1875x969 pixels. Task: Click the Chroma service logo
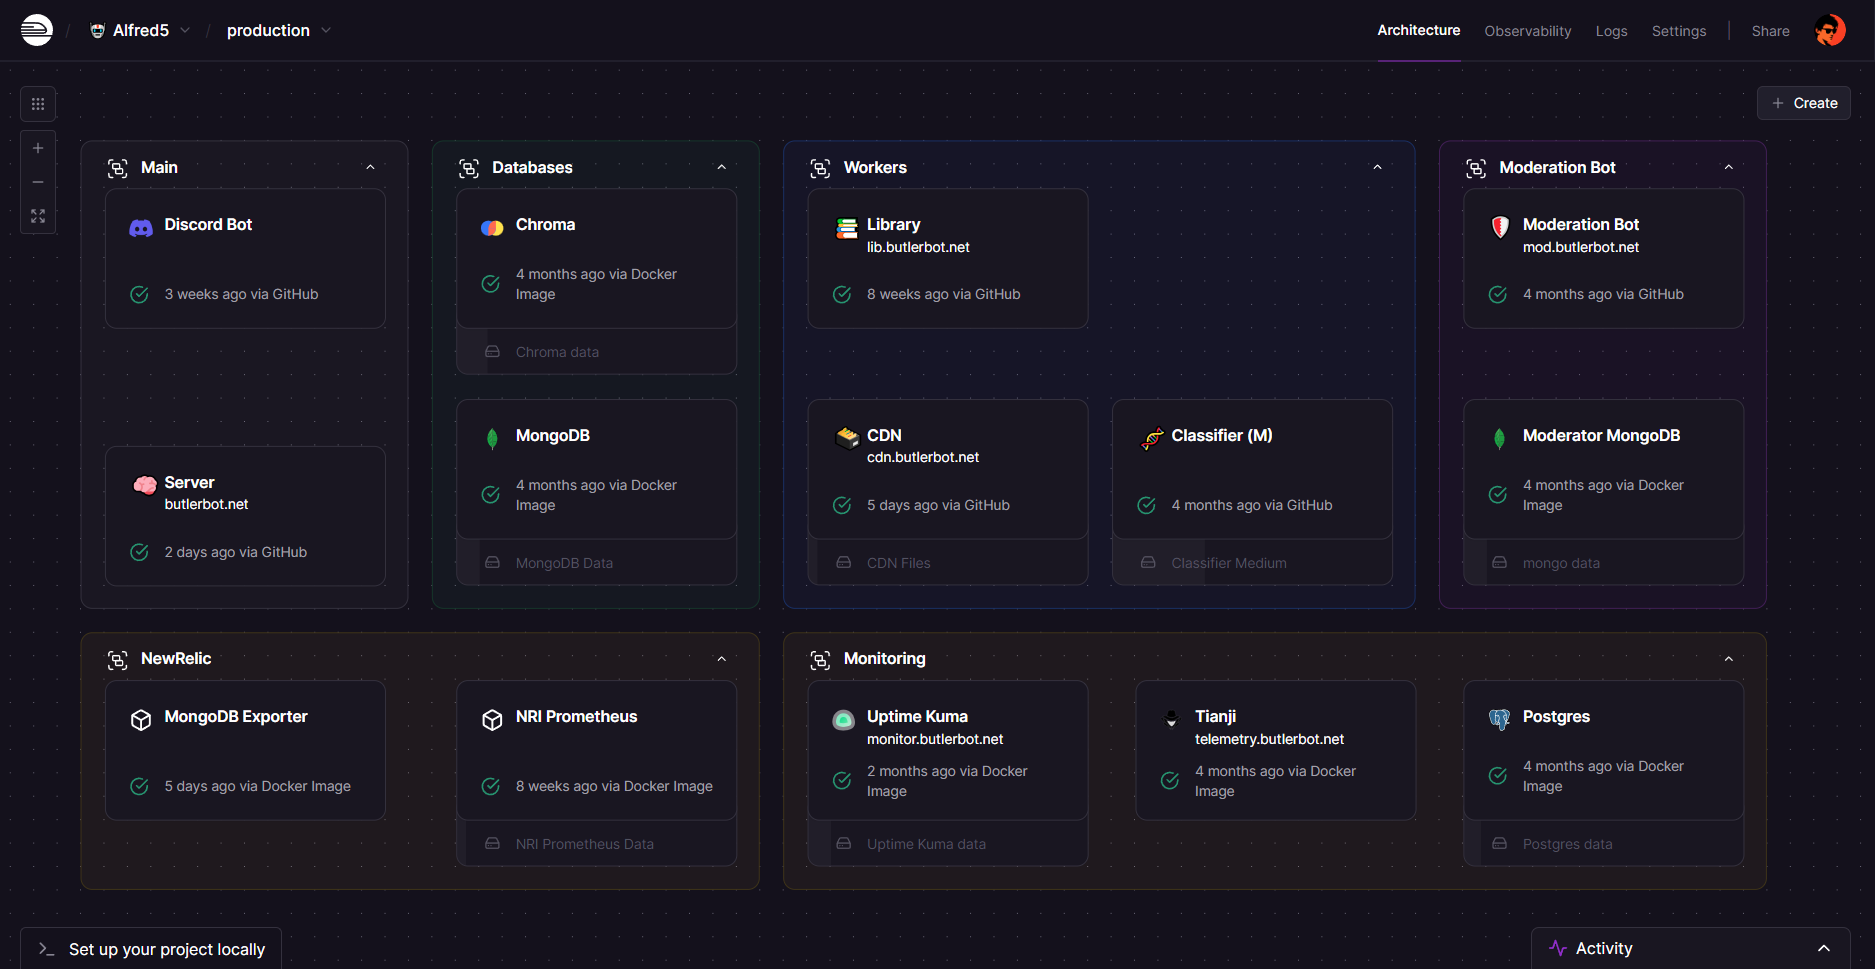[492, 227]
